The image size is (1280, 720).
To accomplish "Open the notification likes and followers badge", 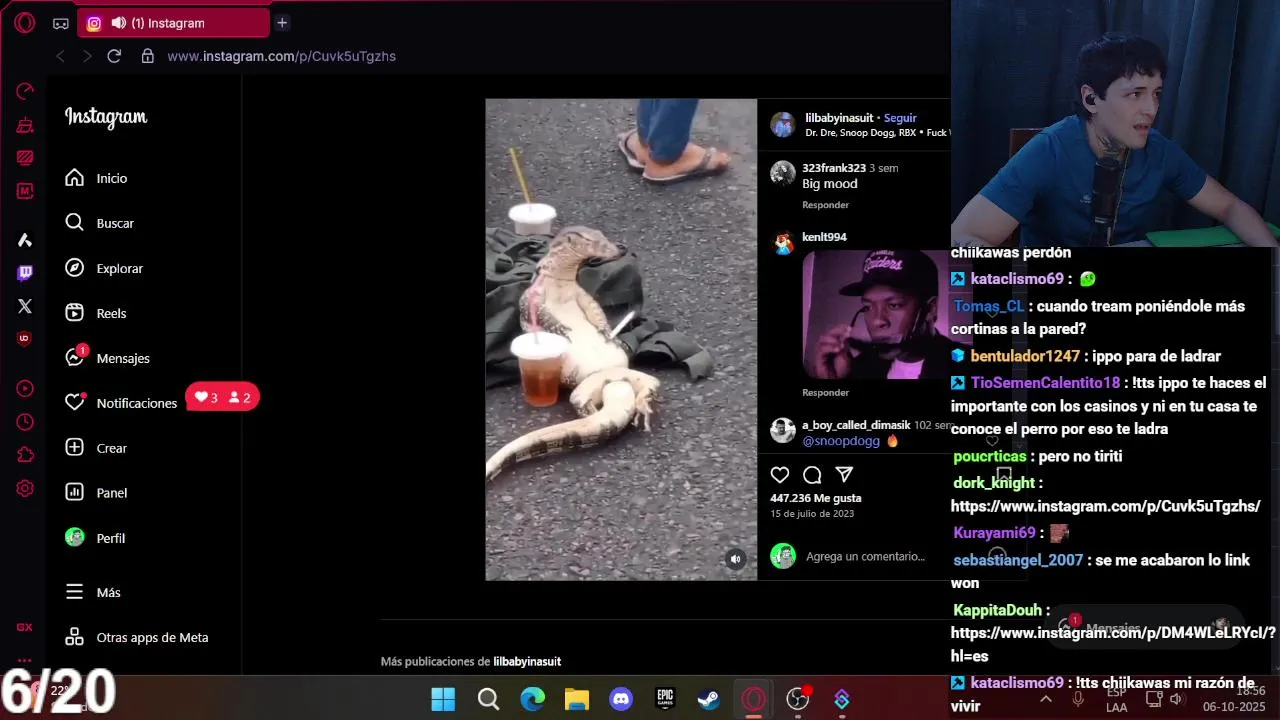I will pyautogui.click(x=223, y=397).
